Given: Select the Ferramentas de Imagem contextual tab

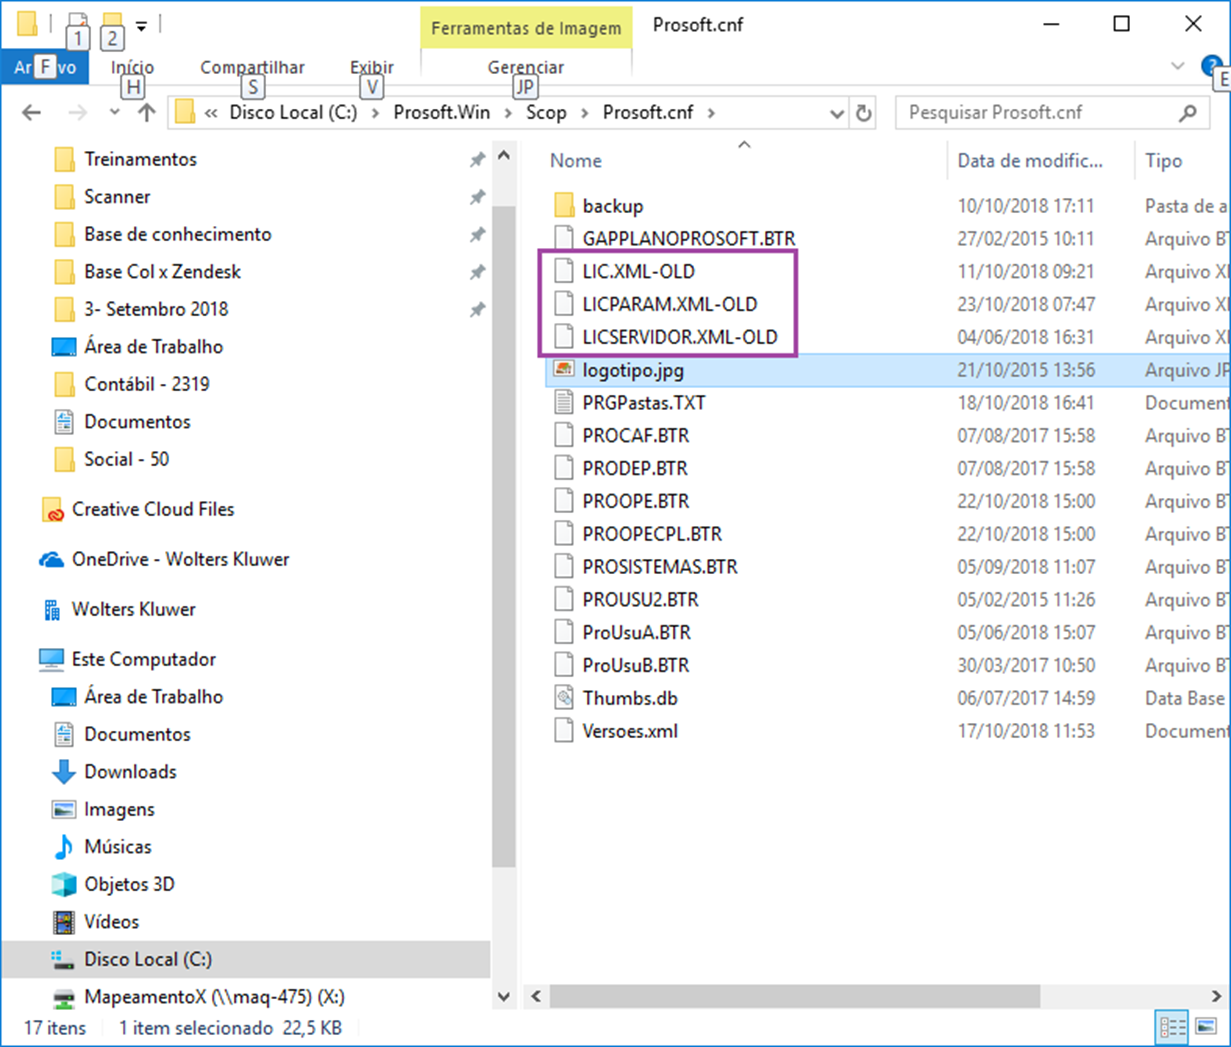Looking at the screenshot, I should 526,28.
